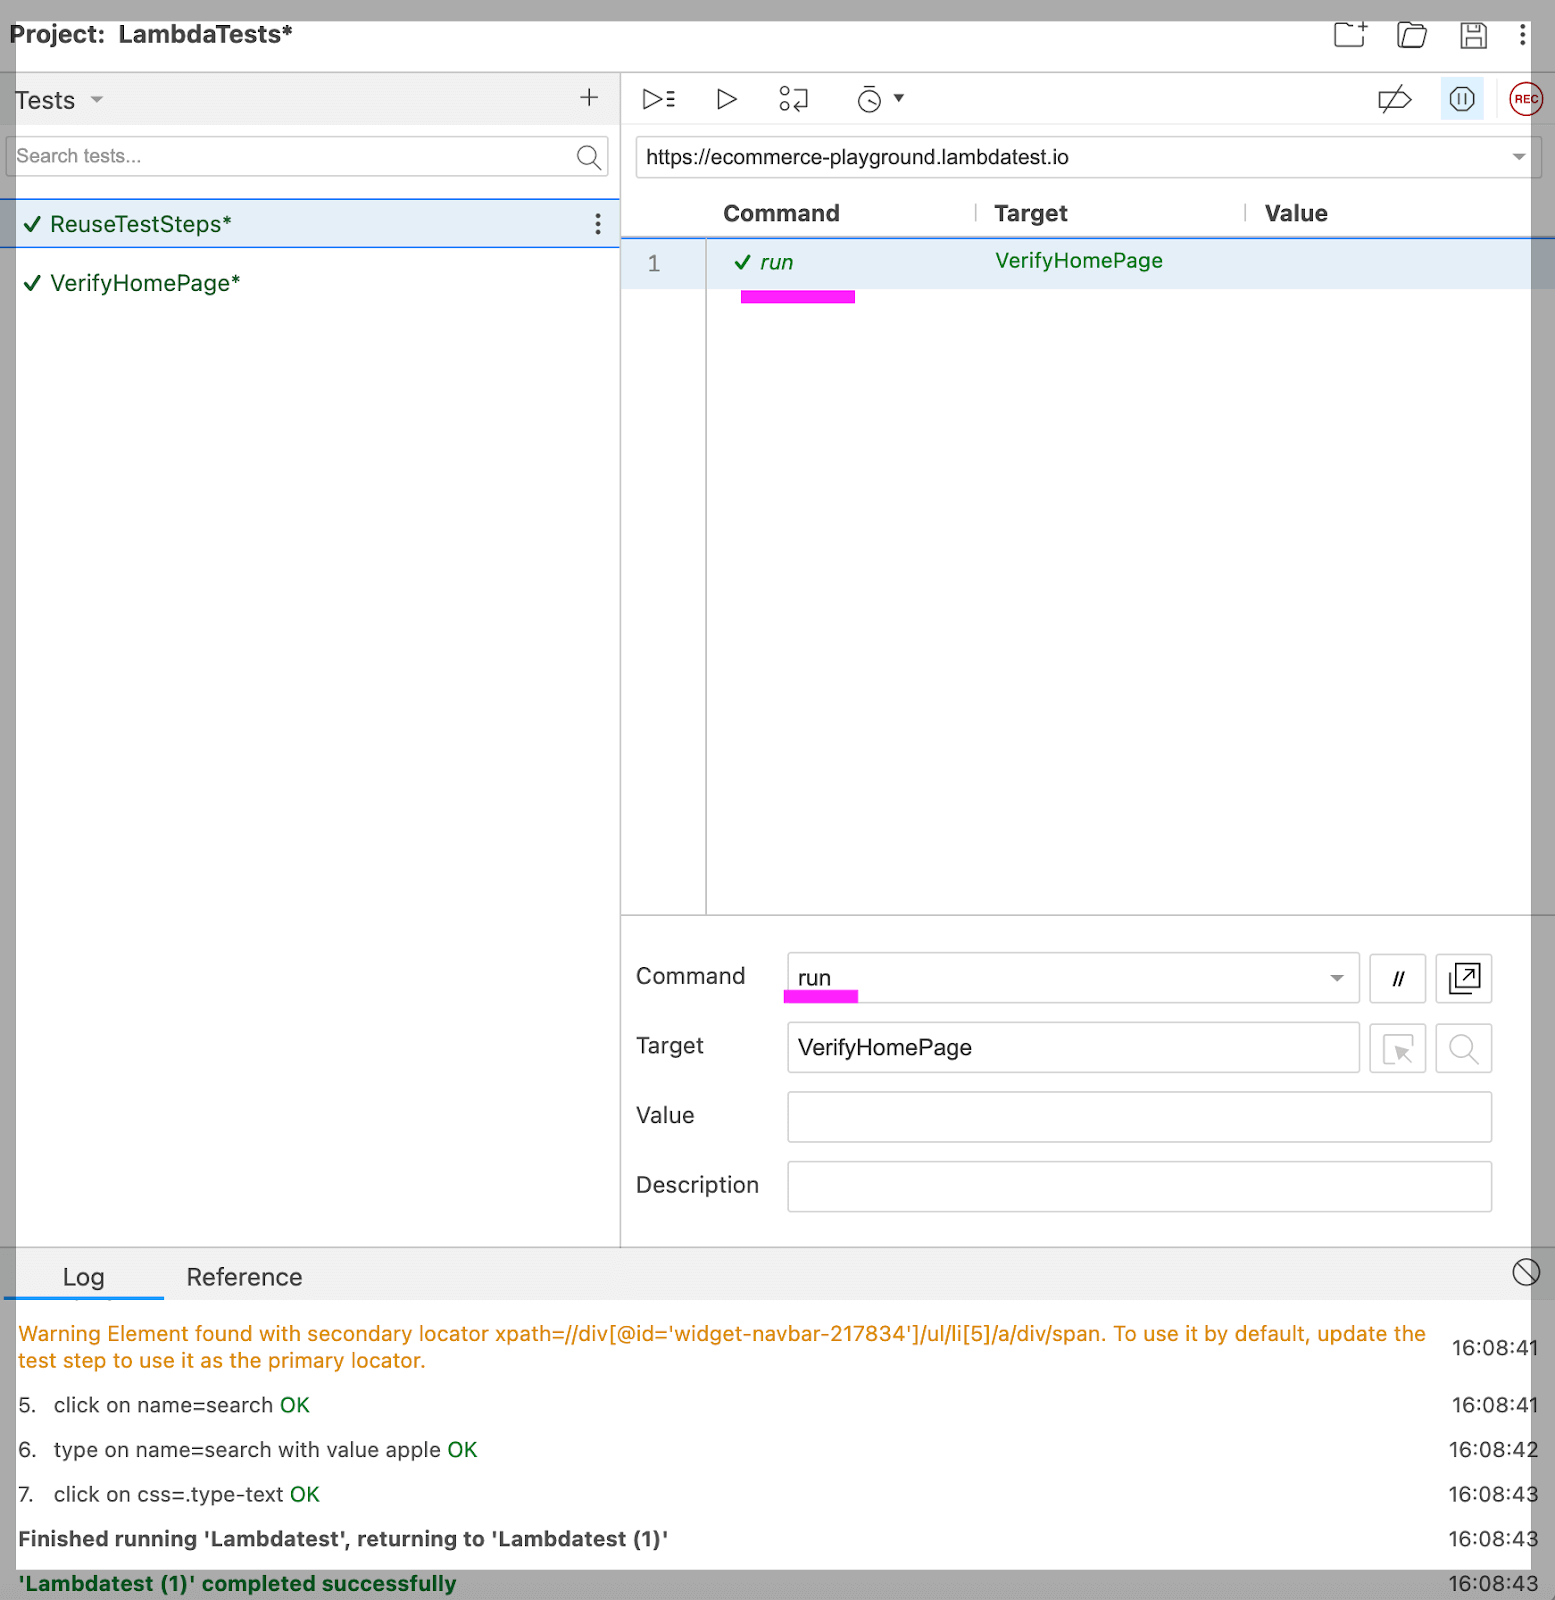1555x1600 pixels.
Task: Open an existing project folder icon
Action: click(1412, 35)
